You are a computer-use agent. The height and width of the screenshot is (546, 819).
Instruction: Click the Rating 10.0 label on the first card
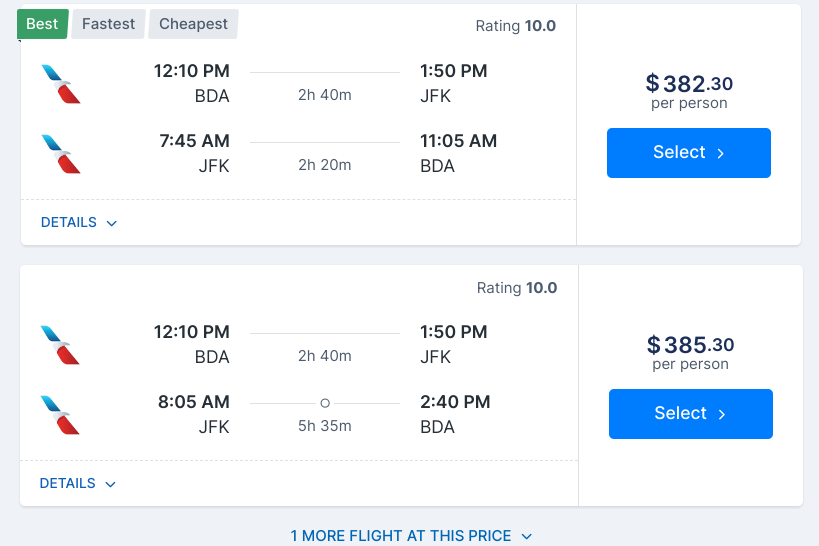(x=516, y=26)
